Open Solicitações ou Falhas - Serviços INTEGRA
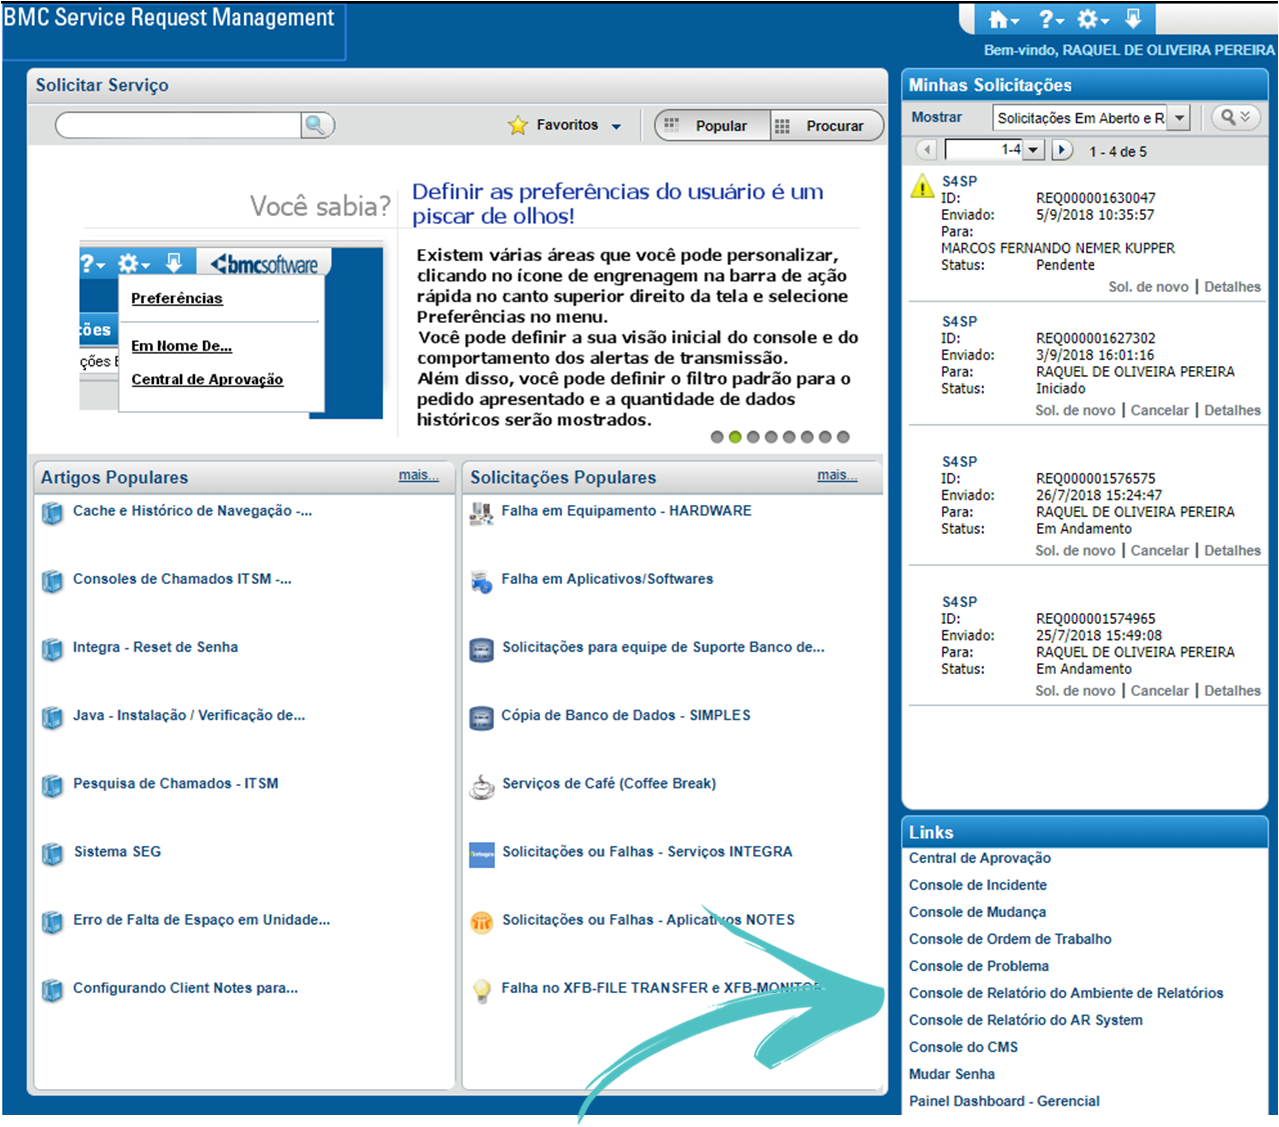 coord(647,851)
